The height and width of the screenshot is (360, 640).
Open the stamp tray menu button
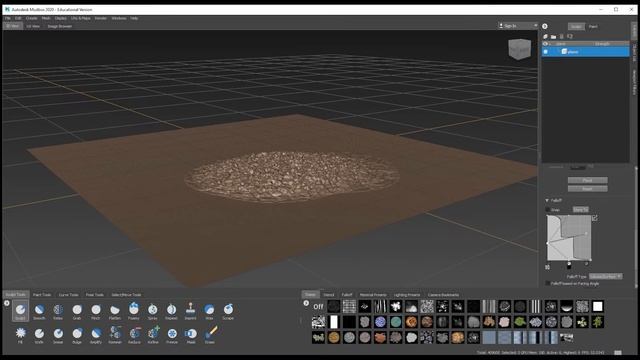coord(306,303)
